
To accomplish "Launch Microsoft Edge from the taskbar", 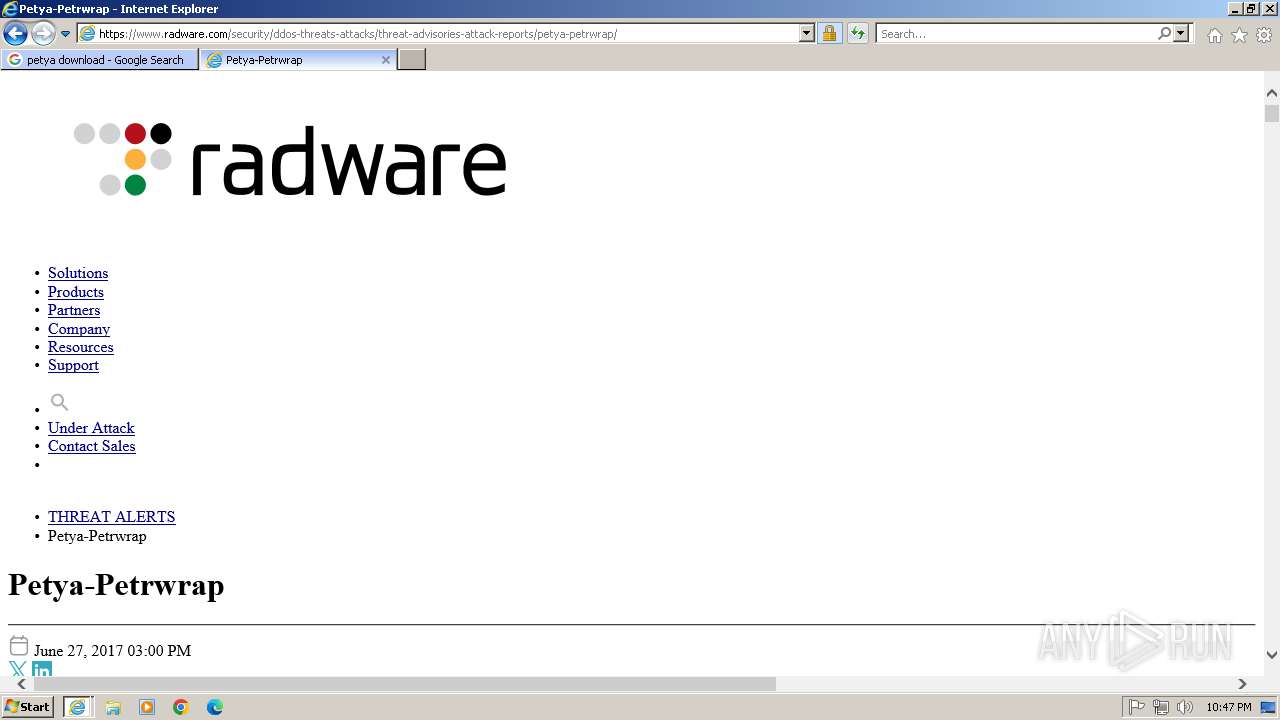I will pyautogui.click(x=215, y=707).
